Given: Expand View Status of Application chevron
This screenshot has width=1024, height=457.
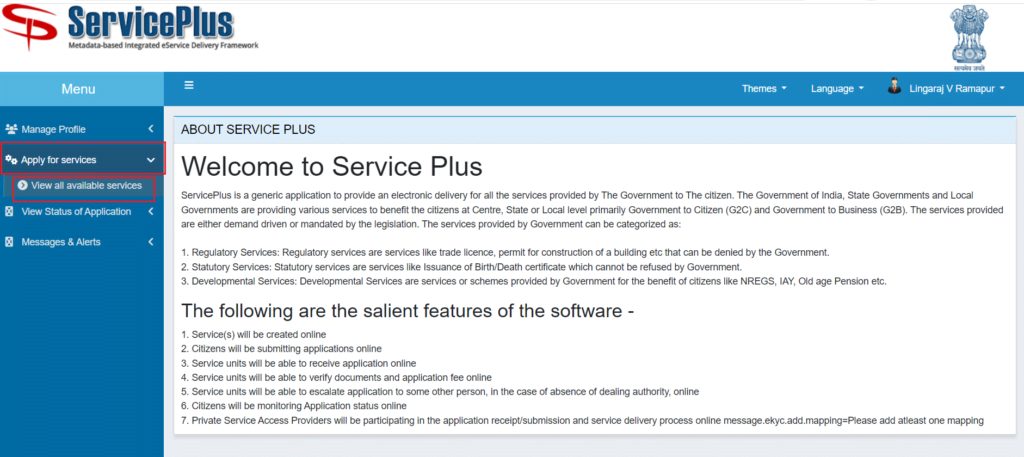Looking at the screenshot, I should (x=151, y=212).
